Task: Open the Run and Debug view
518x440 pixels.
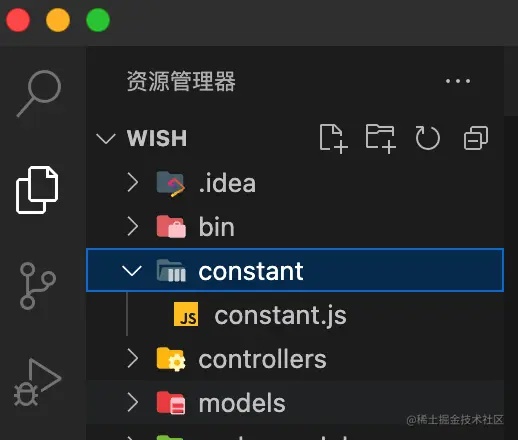Action: click(x=38, y=382)
